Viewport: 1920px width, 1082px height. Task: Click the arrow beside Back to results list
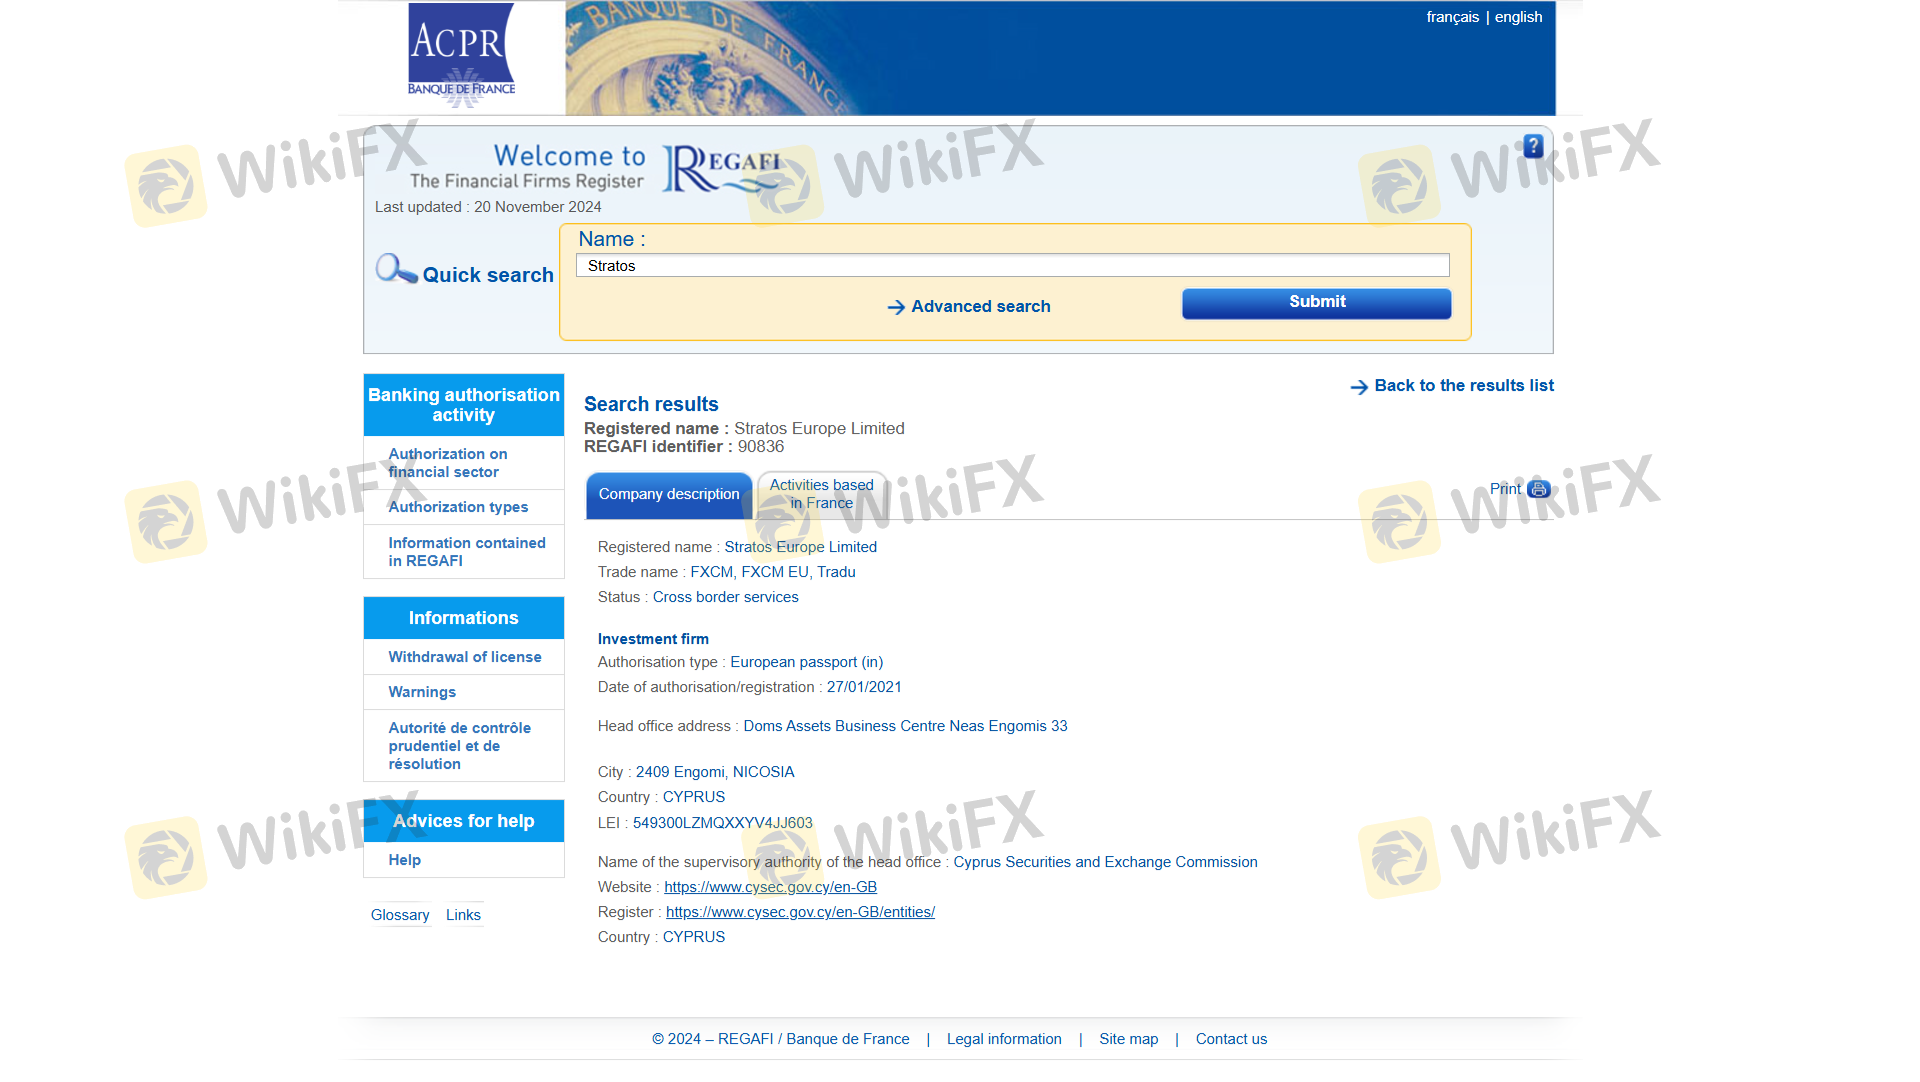[x=1358, y=387]
